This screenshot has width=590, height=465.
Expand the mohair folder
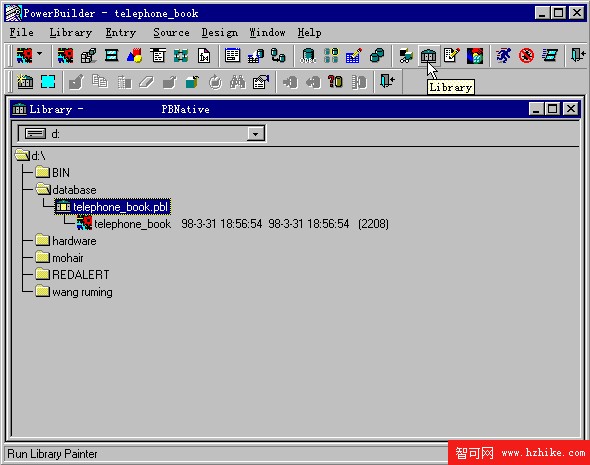(59, 258)
